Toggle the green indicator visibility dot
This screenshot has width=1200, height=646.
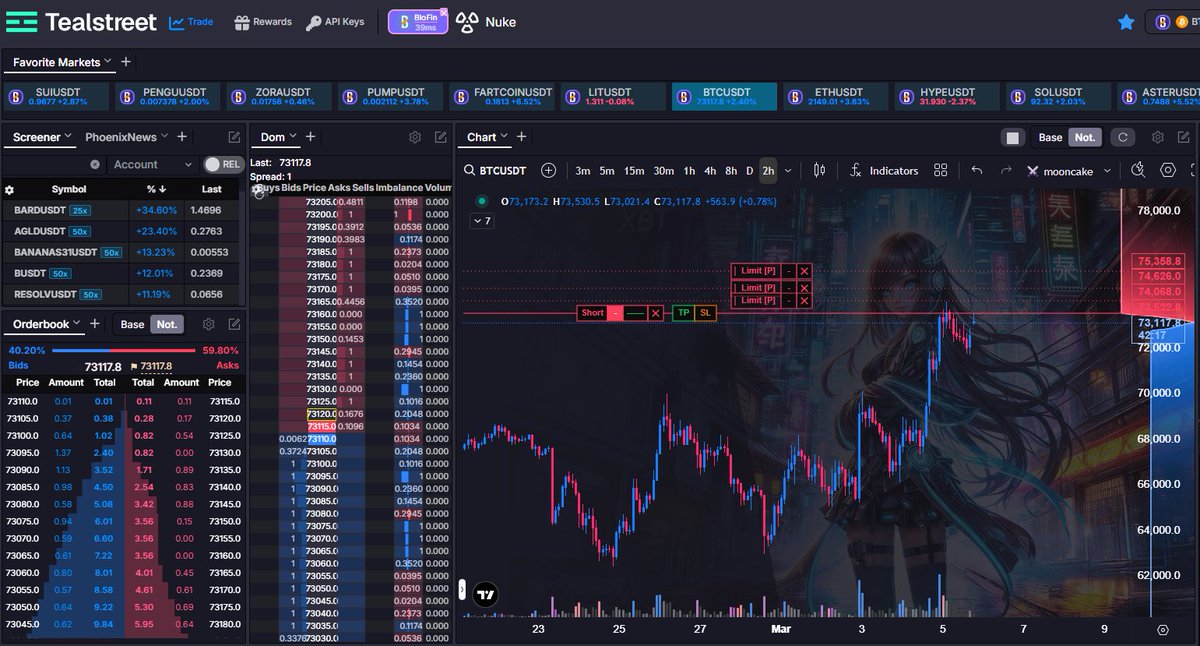[480, 201]
